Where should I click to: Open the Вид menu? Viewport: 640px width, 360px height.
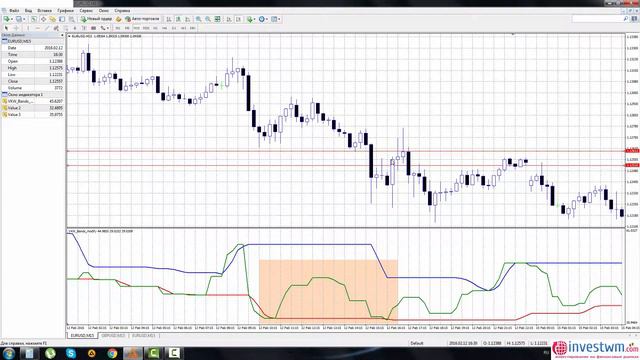(28, 11)
